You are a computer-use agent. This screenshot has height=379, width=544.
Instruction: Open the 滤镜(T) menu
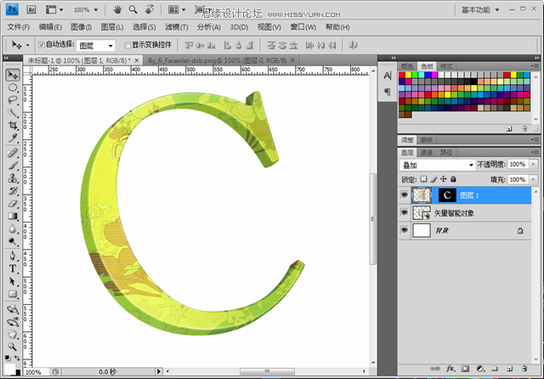[176, 27]
